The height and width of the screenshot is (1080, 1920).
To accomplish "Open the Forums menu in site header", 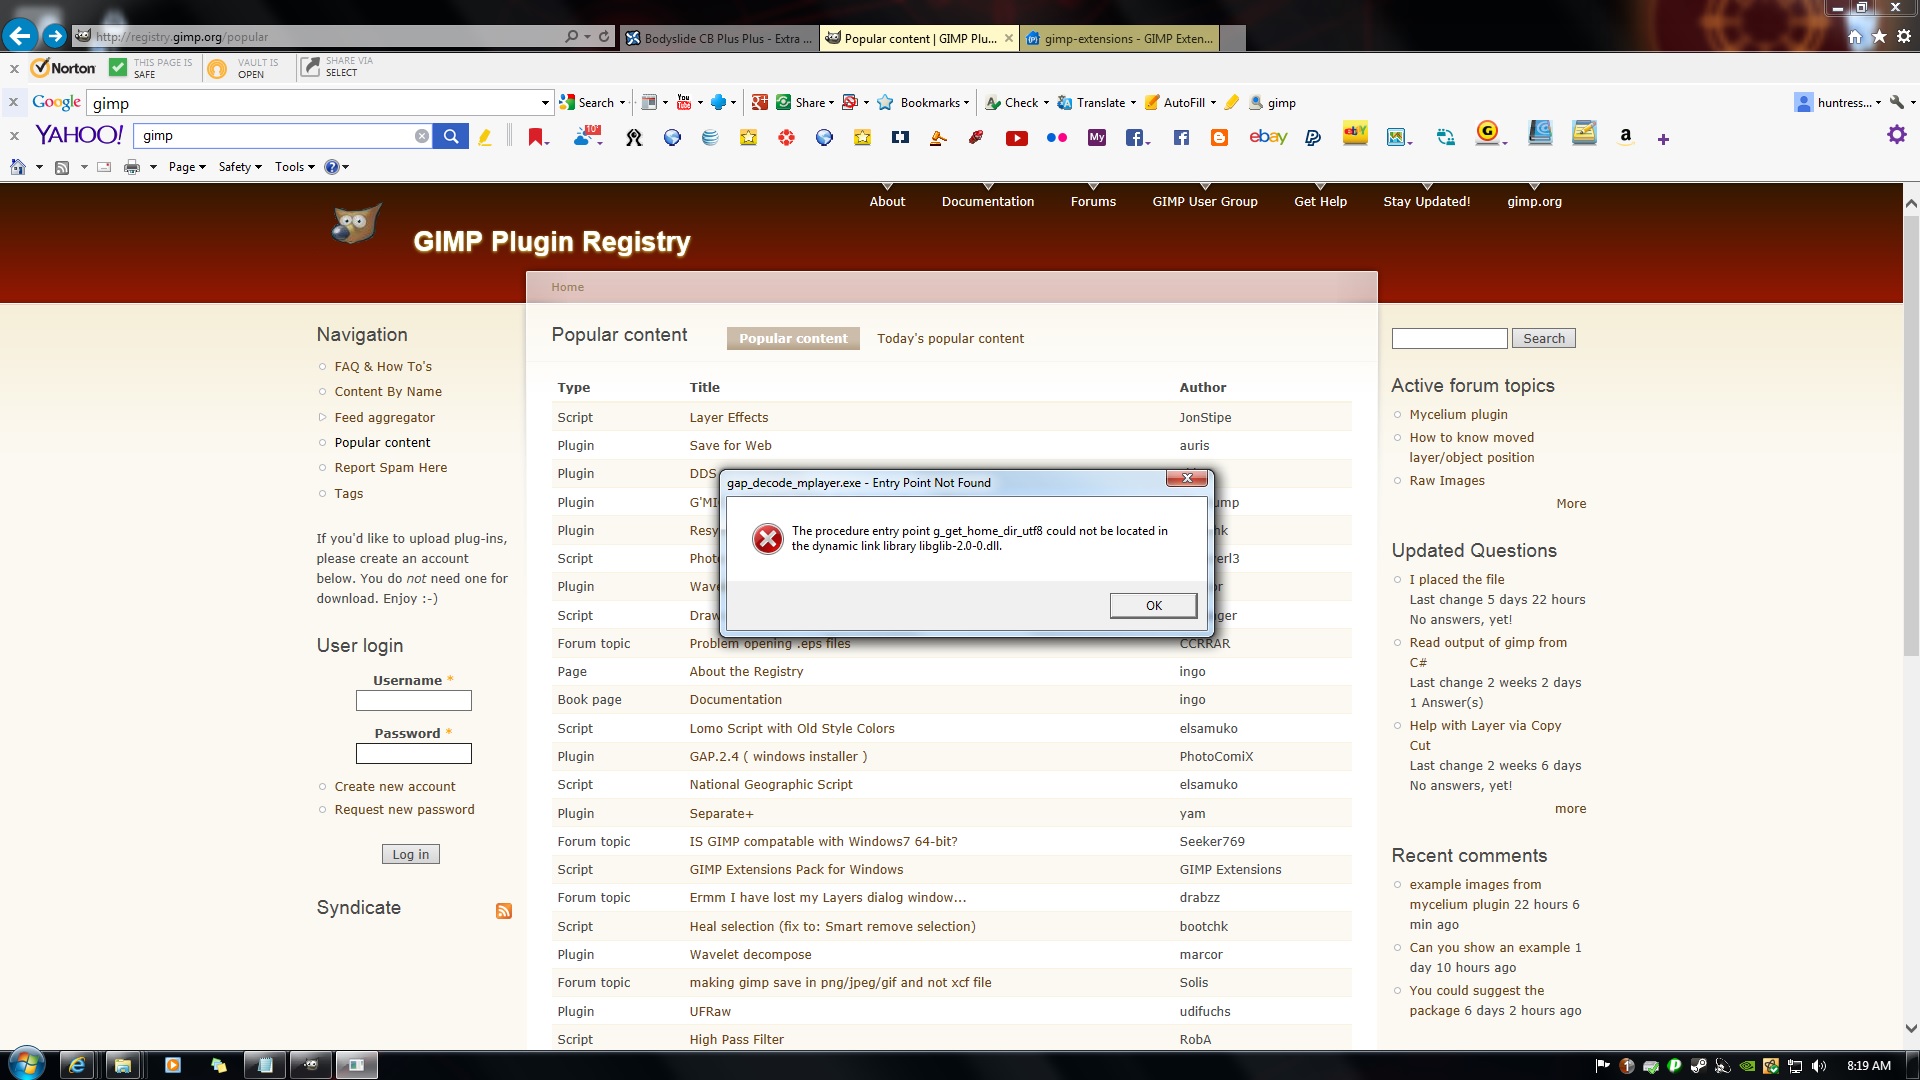I will [x=1093, y=201].
